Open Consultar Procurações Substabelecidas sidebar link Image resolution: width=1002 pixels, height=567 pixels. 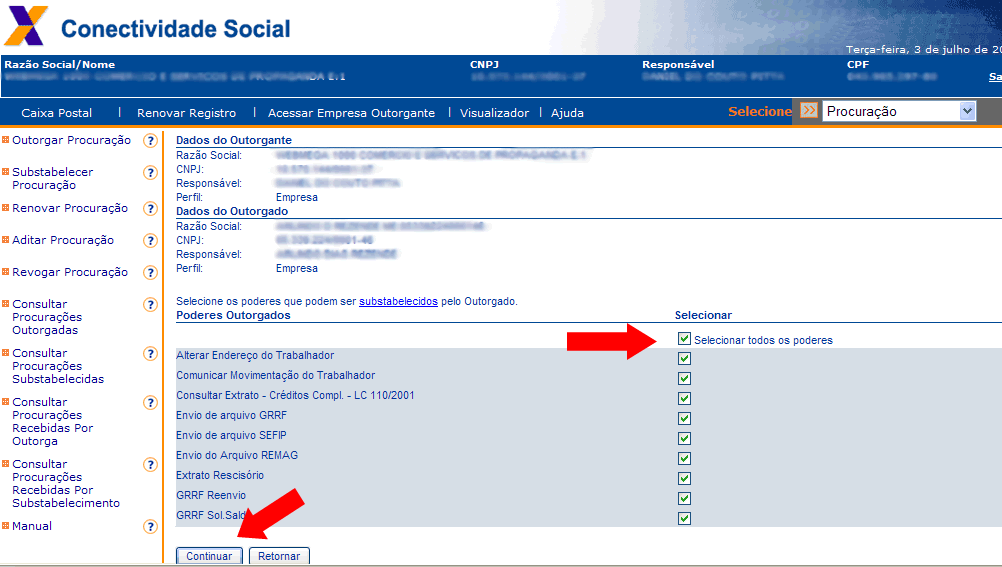click(x=58, y=366)
